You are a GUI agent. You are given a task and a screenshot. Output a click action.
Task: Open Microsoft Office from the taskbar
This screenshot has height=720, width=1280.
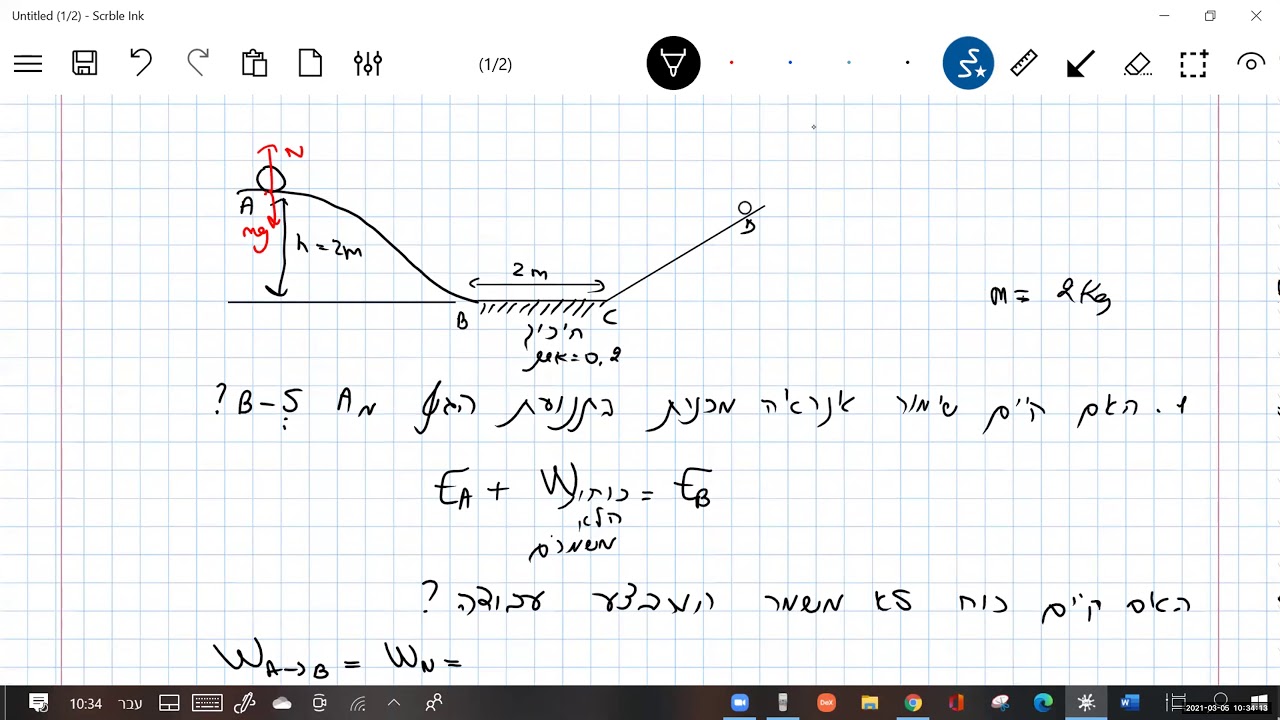click(x=956, y=703)
